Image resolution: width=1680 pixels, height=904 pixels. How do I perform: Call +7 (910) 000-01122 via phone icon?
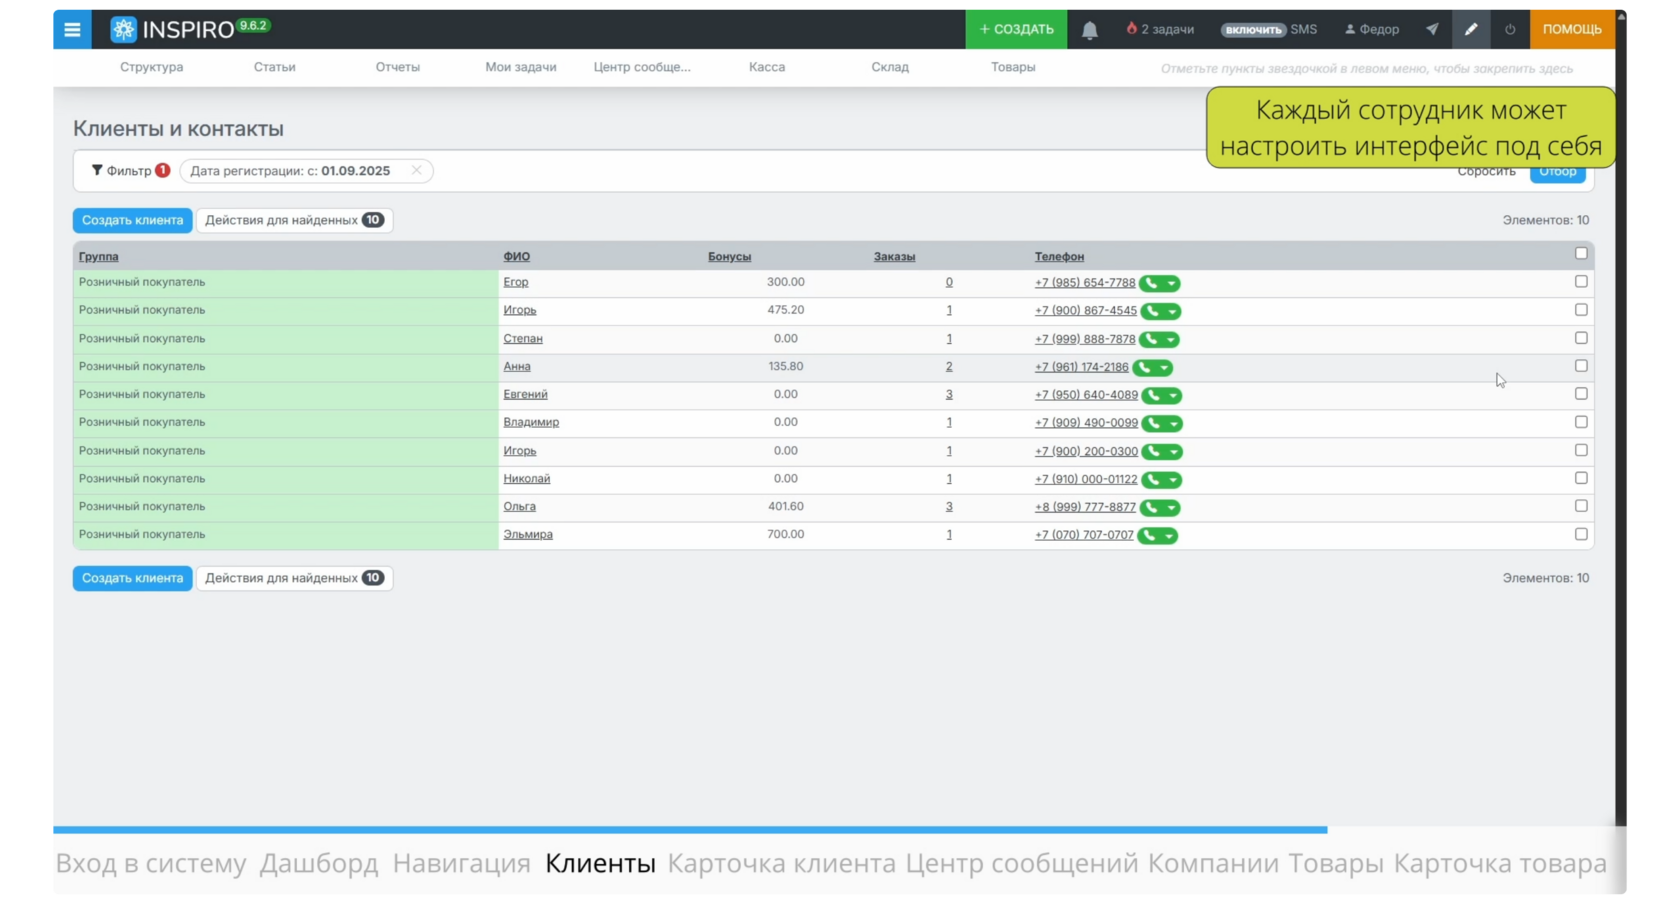click(1153, 480)
